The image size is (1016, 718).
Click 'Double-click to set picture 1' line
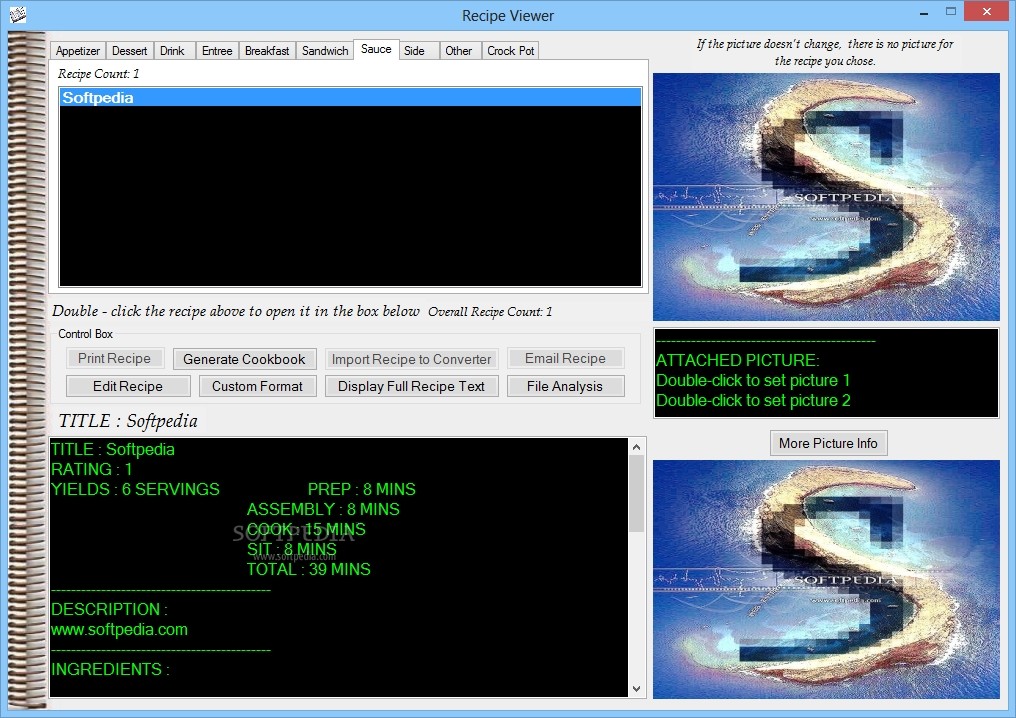pos(753,380)
